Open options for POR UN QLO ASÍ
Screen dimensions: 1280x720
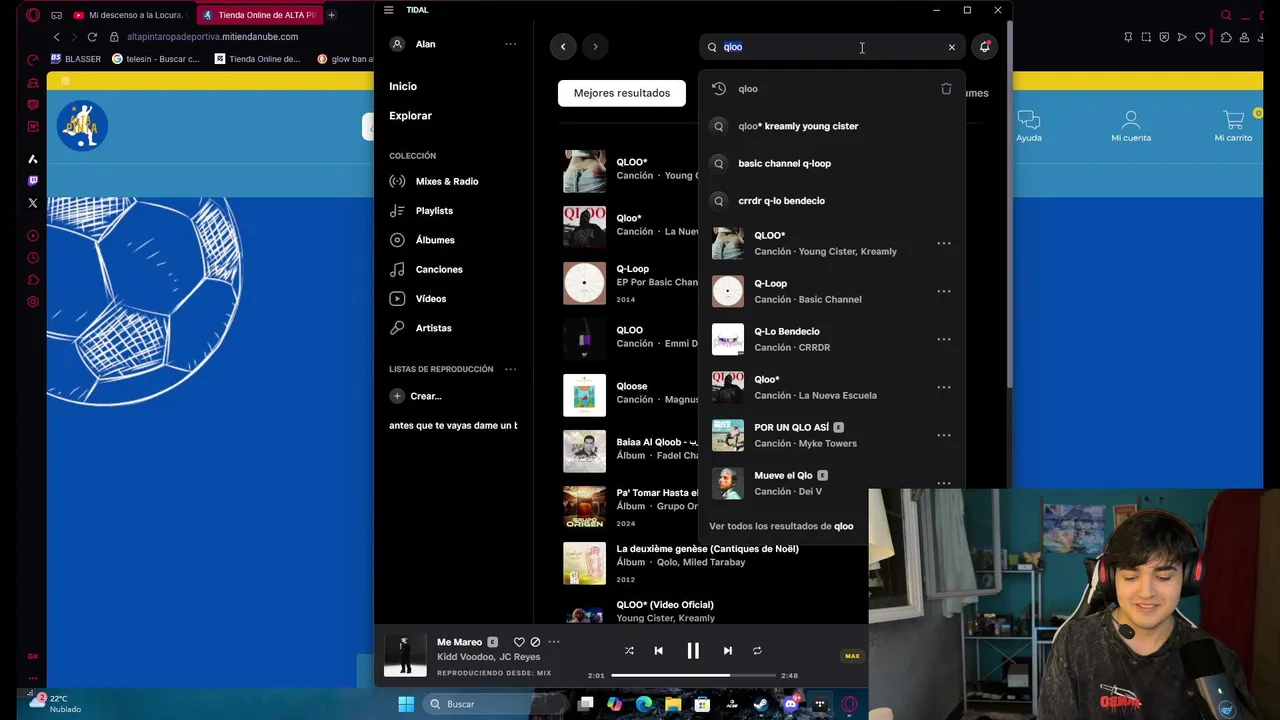(944, 435)
